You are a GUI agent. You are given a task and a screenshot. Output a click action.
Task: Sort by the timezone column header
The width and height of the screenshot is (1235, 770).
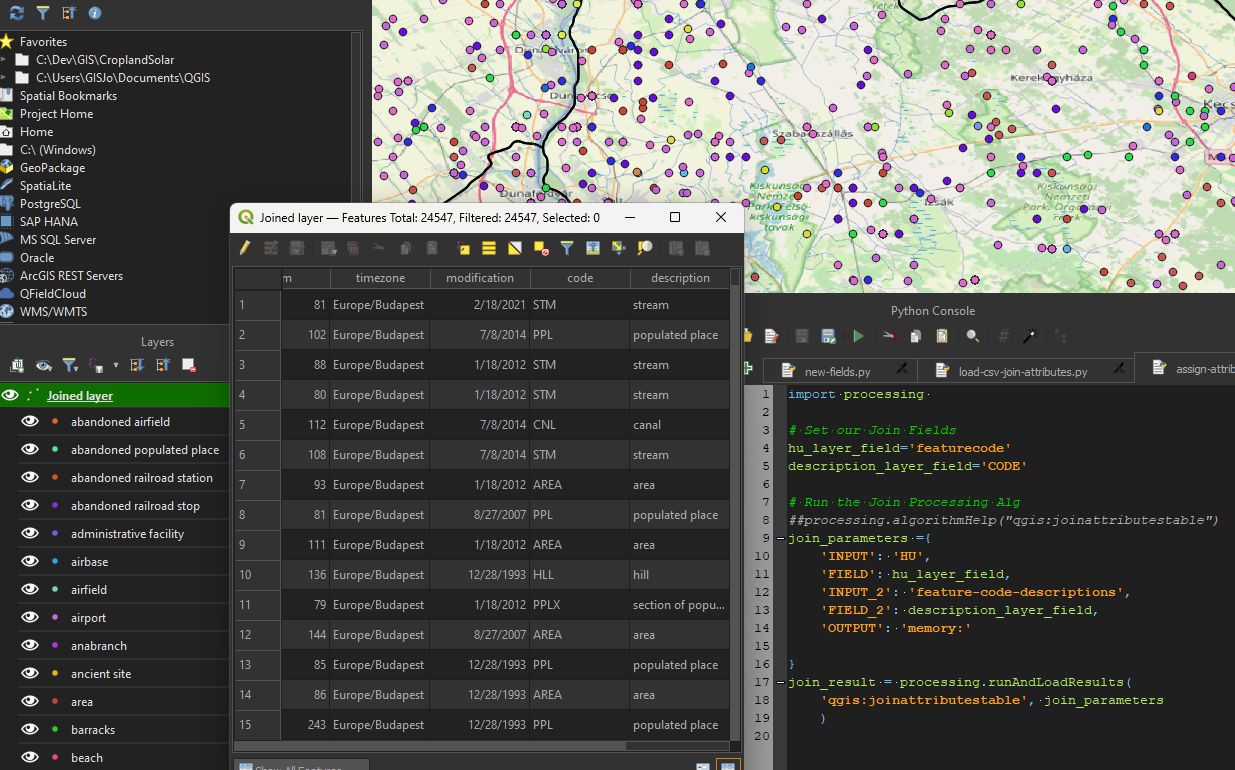click(380, 278)
